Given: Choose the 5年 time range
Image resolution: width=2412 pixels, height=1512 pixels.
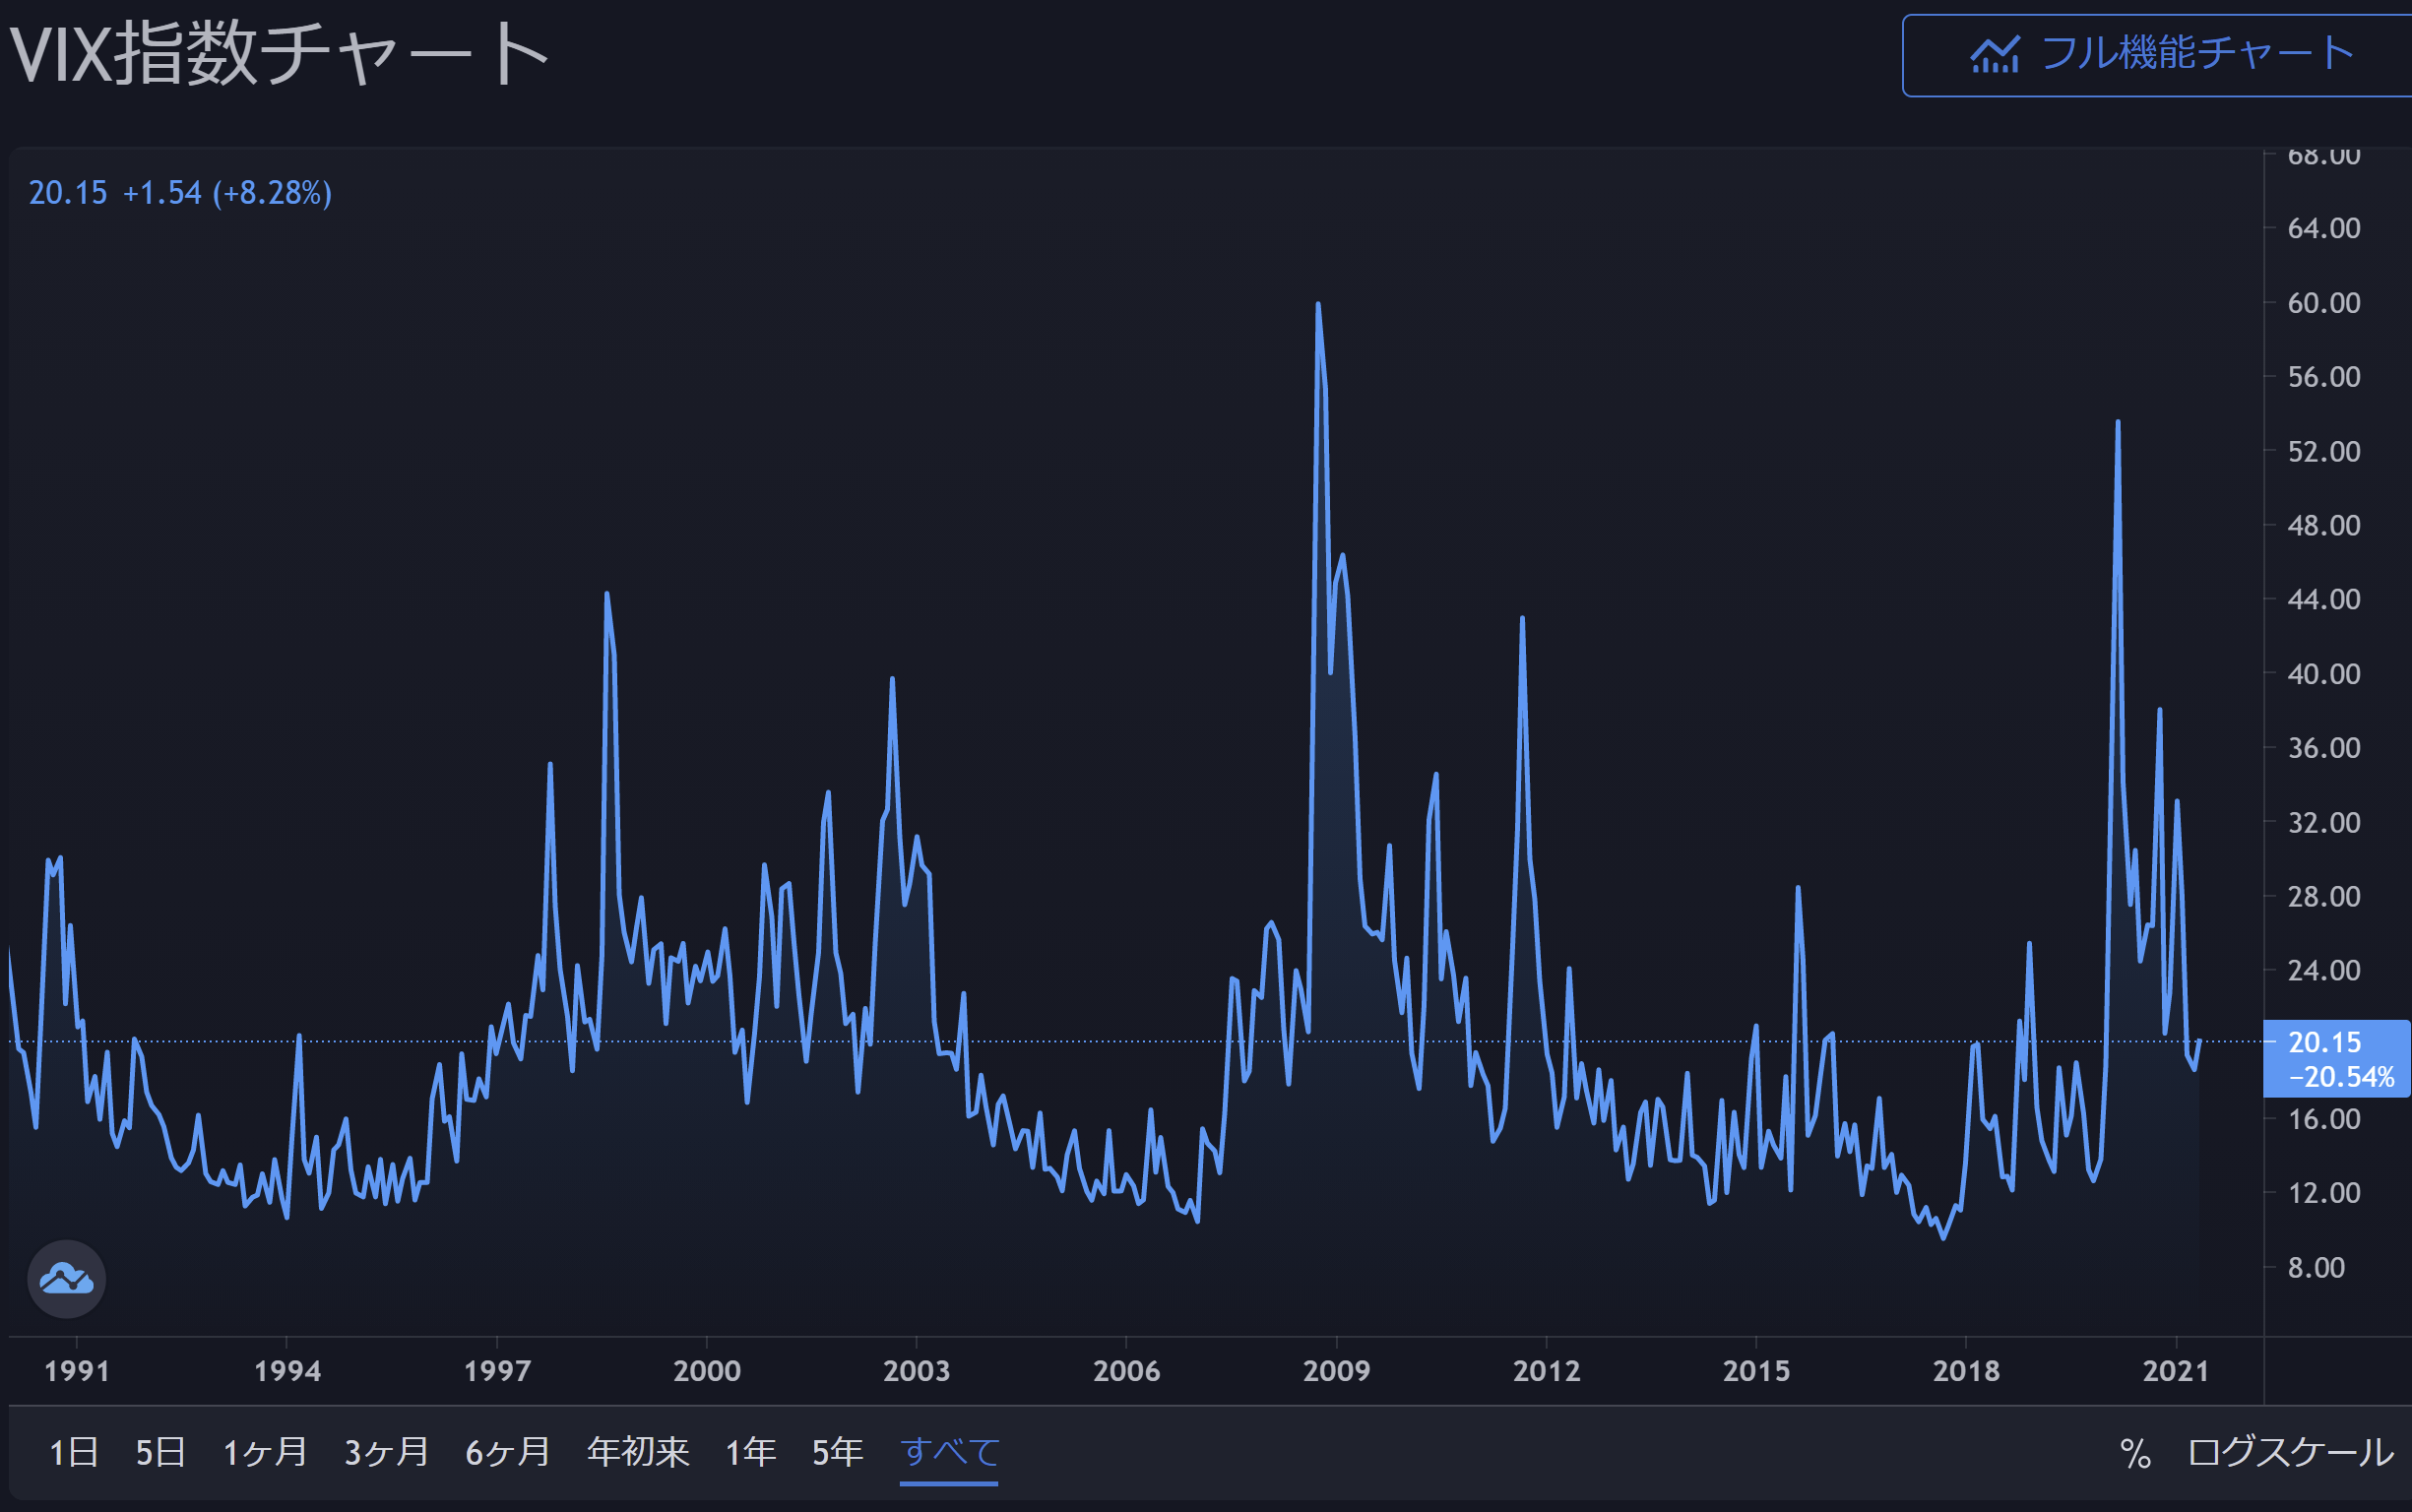Looking at the screenshot, I should pyautogui.click(x=837, y=1452).
